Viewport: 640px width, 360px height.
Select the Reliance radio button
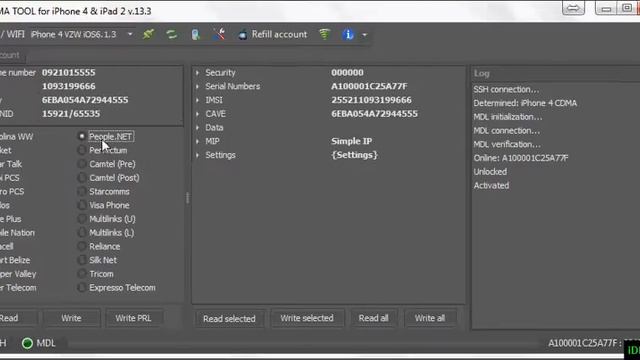click(x=82, y=247)
